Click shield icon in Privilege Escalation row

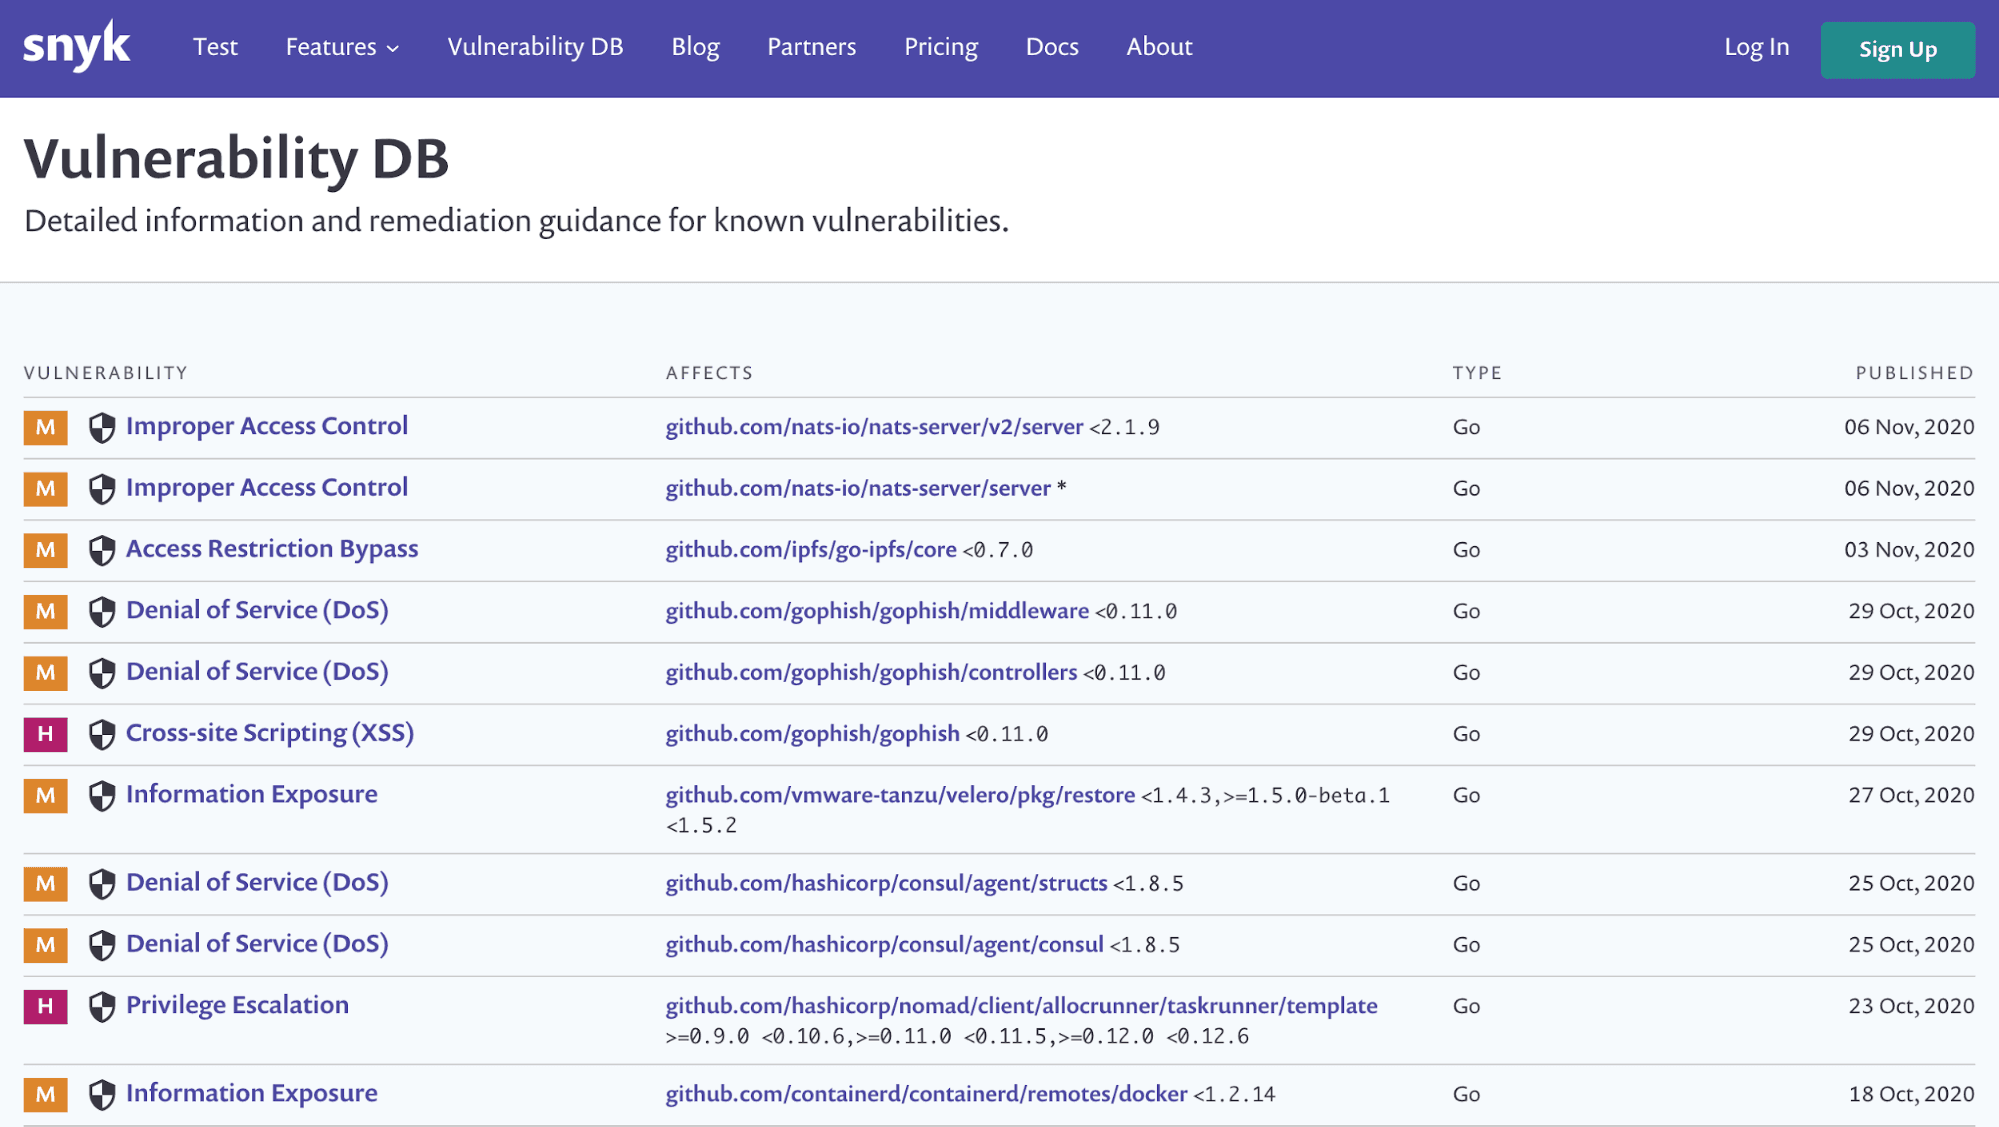pos(102,1007)
